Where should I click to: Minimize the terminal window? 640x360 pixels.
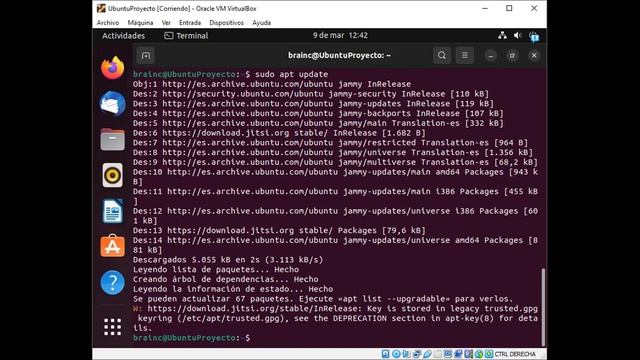pos(491,56)
